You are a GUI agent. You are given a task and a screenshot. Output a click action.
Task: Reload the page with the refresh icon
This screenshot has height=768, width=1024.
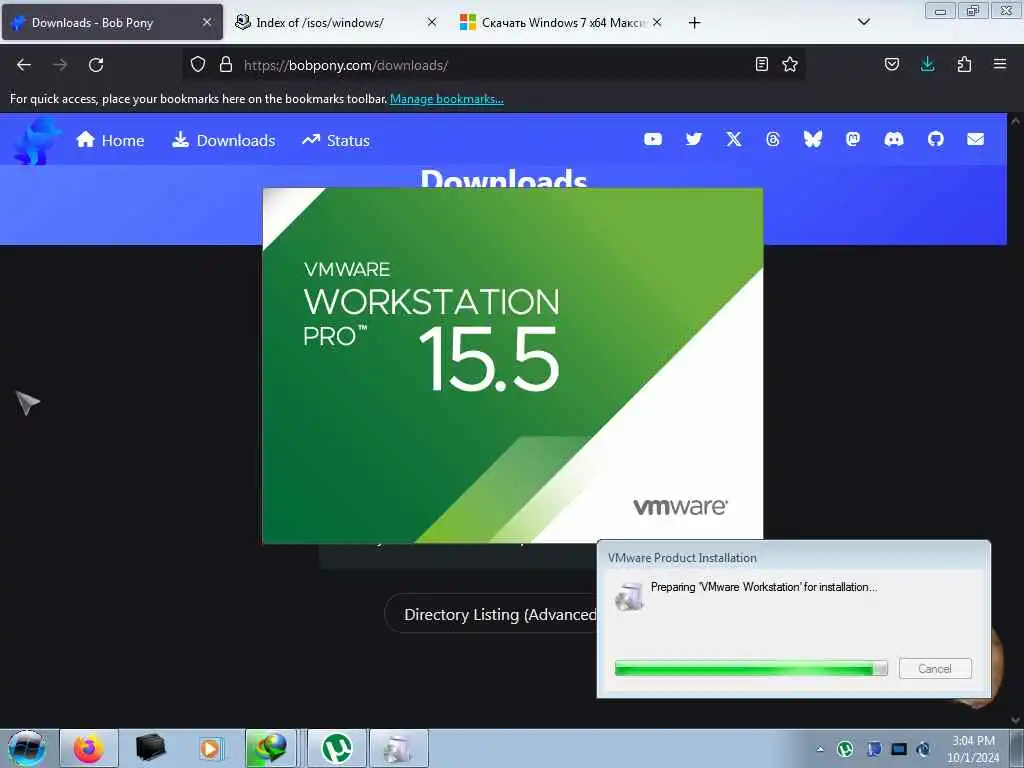[x=96, y=65]
